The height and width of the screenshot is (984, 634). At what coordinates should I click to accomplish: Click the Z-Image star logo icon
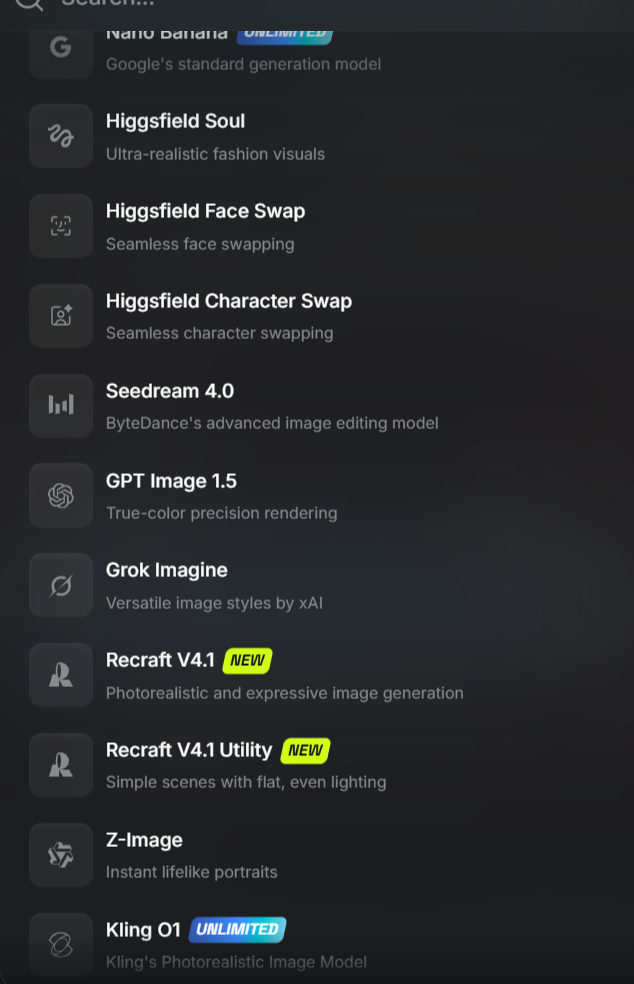pyautogui.click(x=61, y=854)
